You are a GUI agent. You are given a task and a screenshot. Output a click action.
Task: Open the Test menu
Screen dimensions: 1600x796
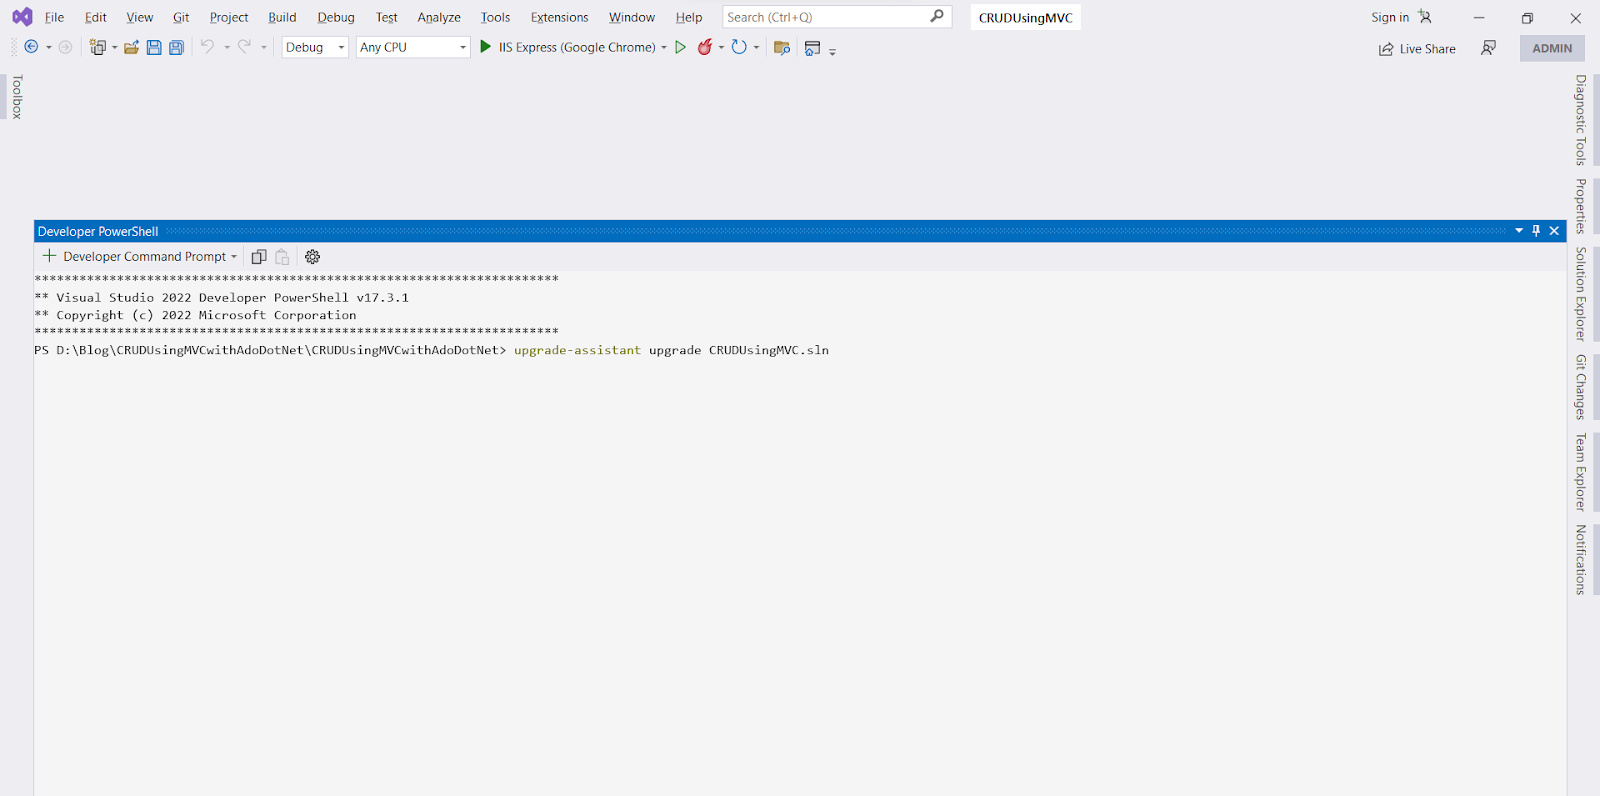387,17
